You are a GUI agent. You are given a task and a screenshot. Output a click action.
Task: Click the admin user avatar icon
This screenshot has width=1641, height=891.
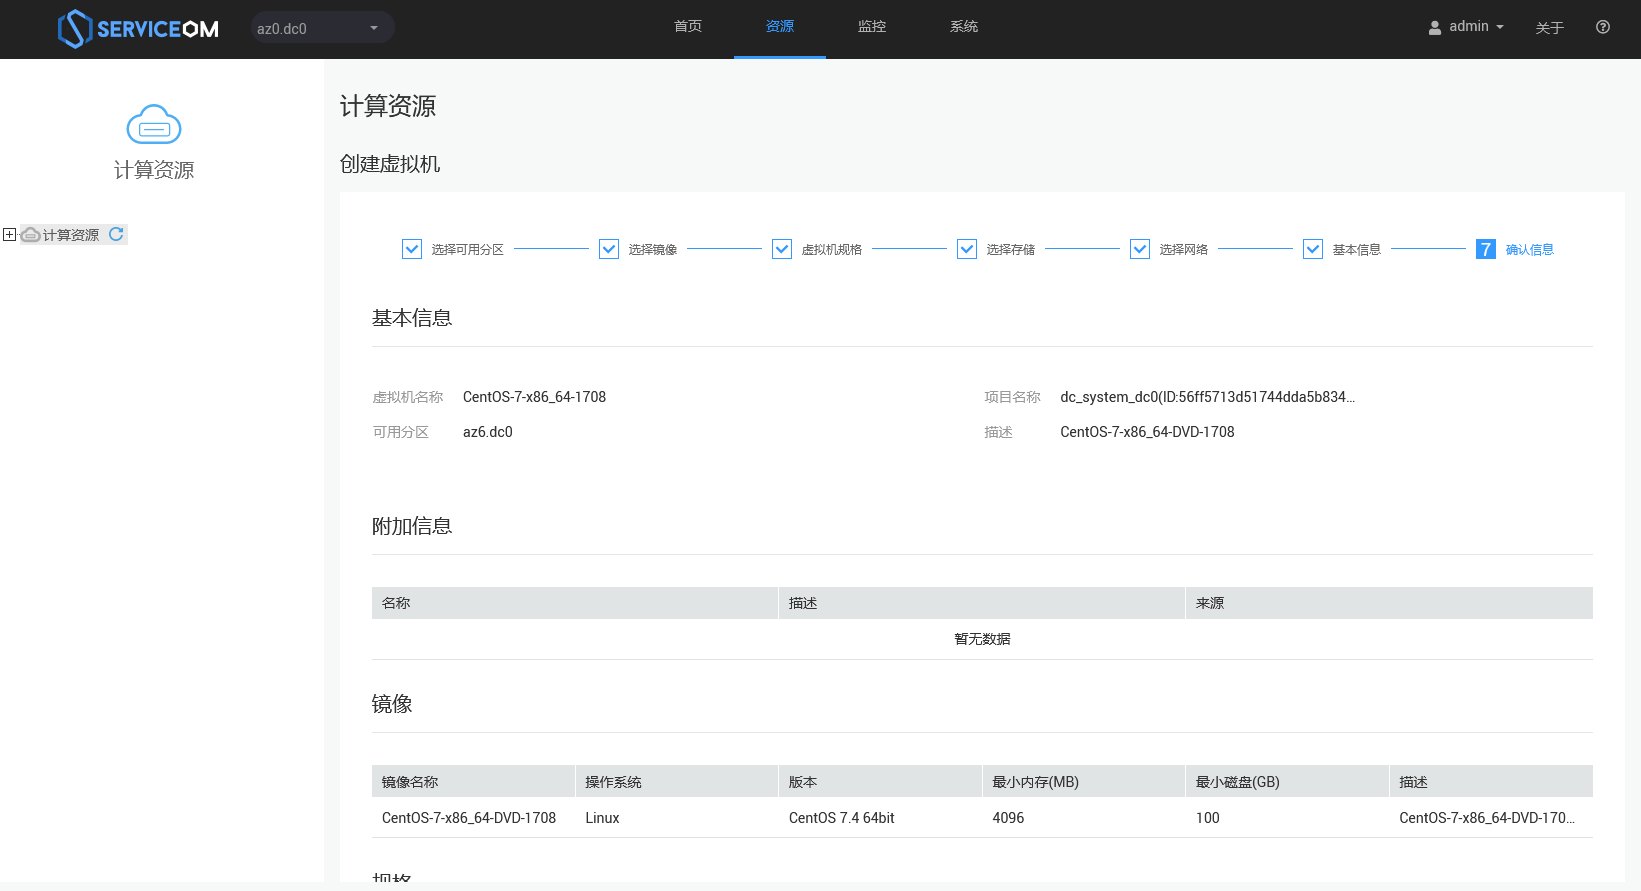pos(1435,28)
